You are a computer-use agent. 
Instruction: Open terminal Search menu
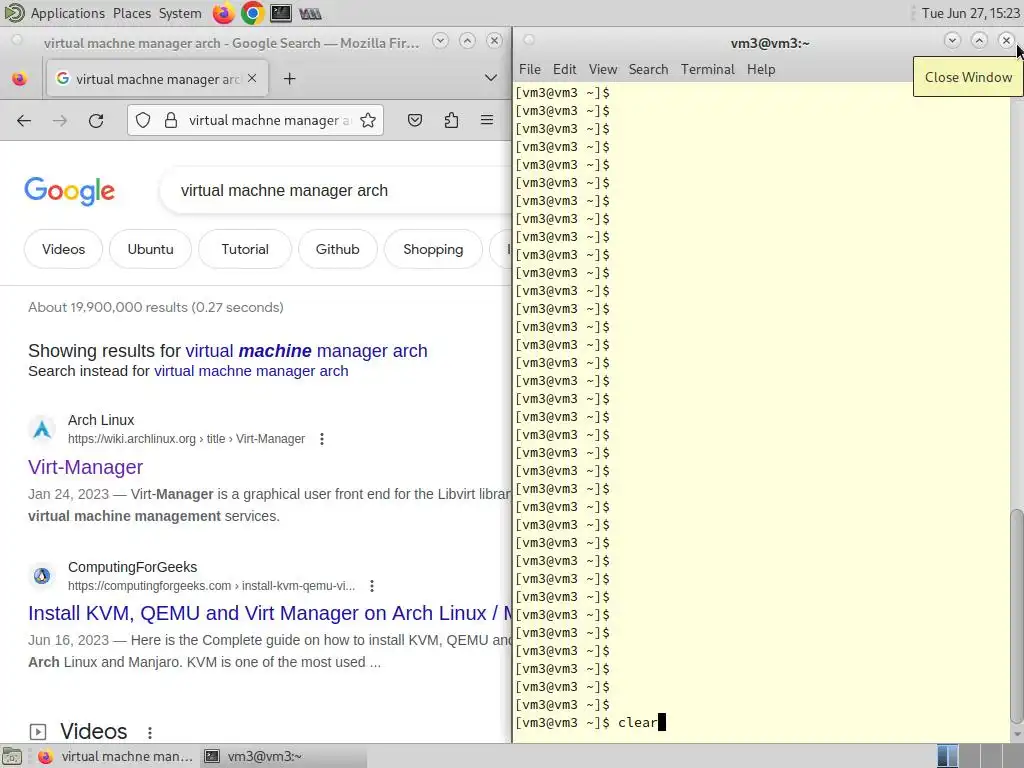click(x=648, y=69)
